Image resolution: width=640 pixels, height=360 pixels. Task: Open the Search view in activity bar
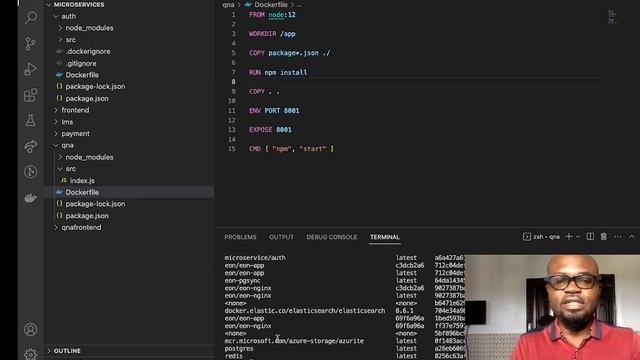pyautogui.click(x=31, y=18)
